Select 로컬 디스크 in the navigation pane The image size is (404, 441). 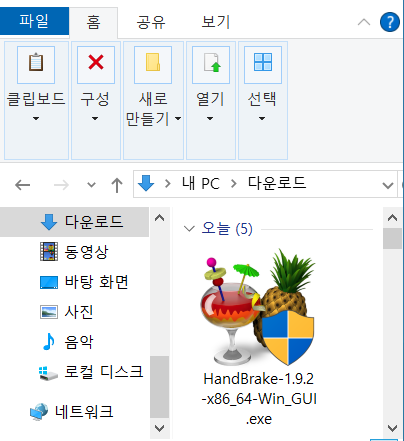[74, 372]
